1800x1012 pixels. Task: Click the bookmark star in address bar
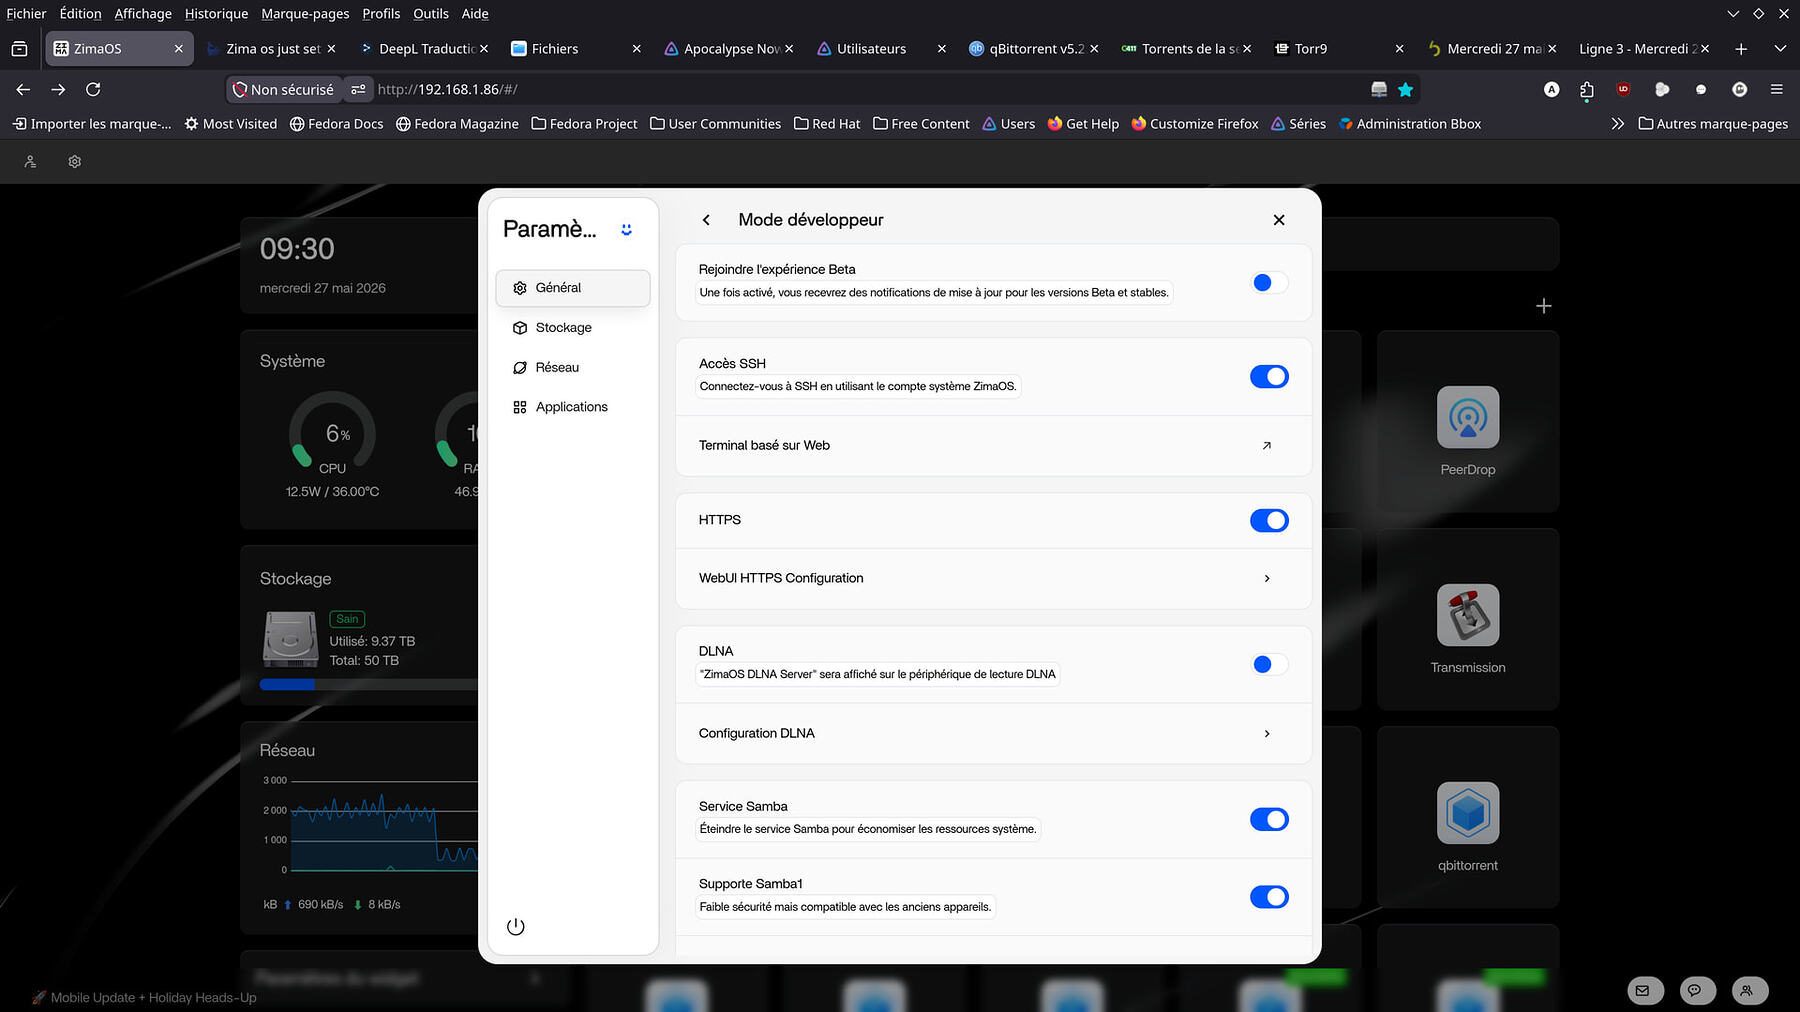1405,90
